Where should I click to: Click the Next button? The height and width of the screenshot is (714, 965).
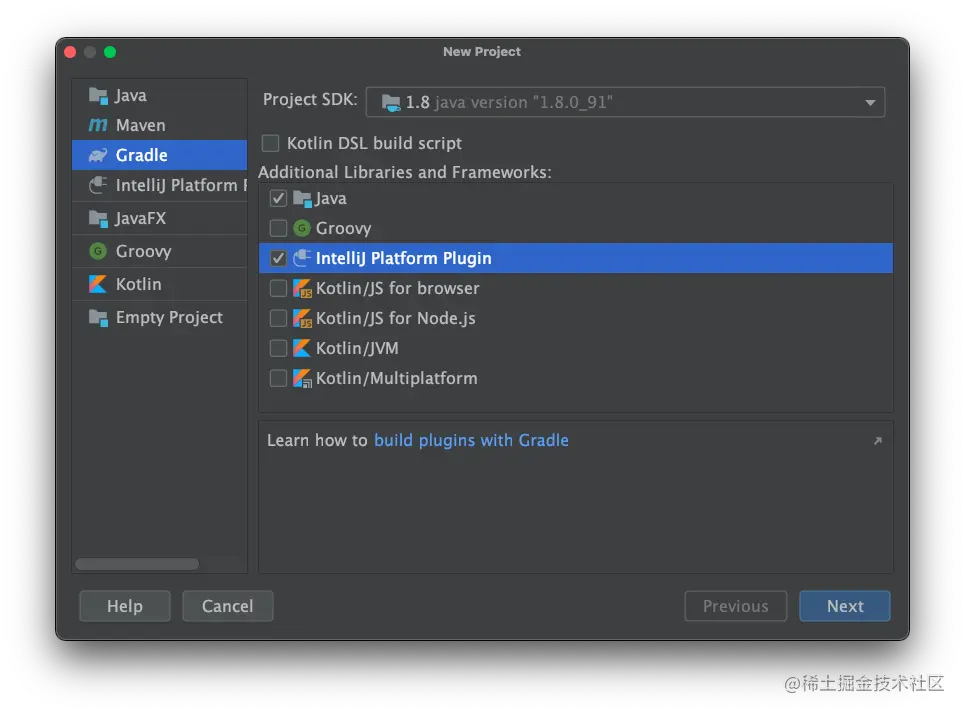coord(845,606)
